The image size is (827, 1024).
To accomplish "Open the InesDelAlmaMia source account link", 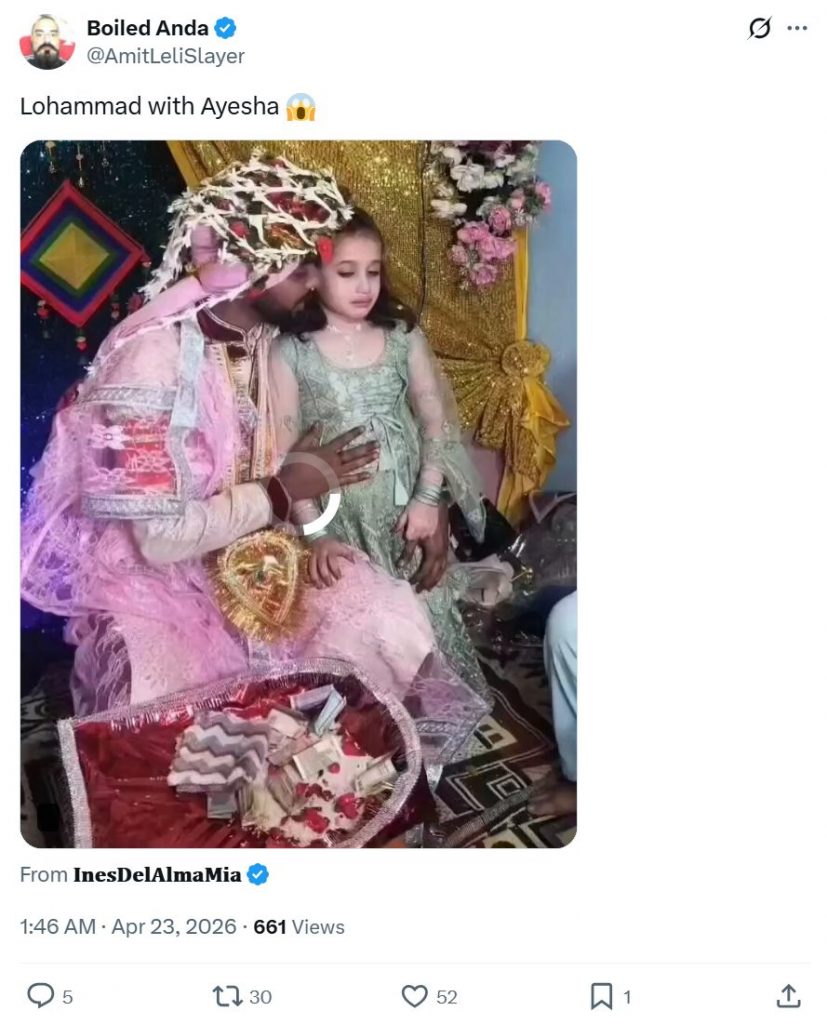I will coord(157,875).
